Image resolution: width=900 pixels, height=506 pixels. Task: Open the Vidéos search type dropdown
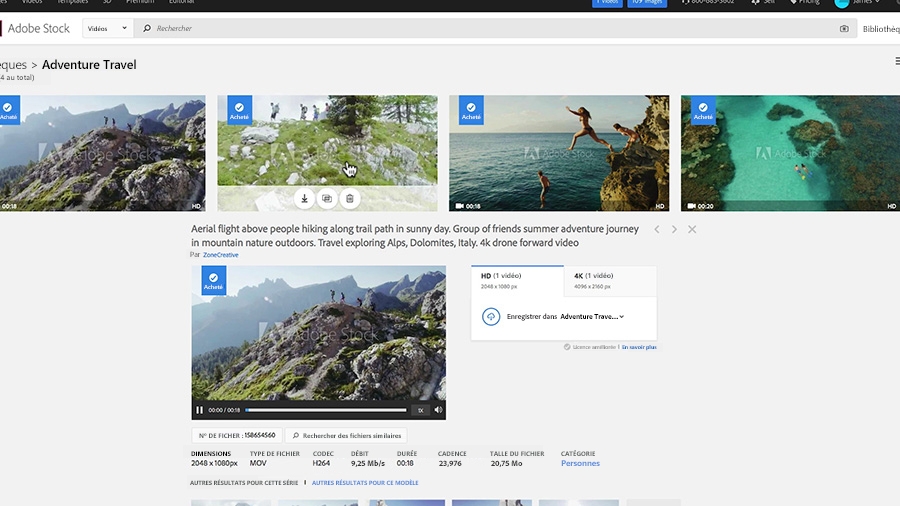[109, 29]
